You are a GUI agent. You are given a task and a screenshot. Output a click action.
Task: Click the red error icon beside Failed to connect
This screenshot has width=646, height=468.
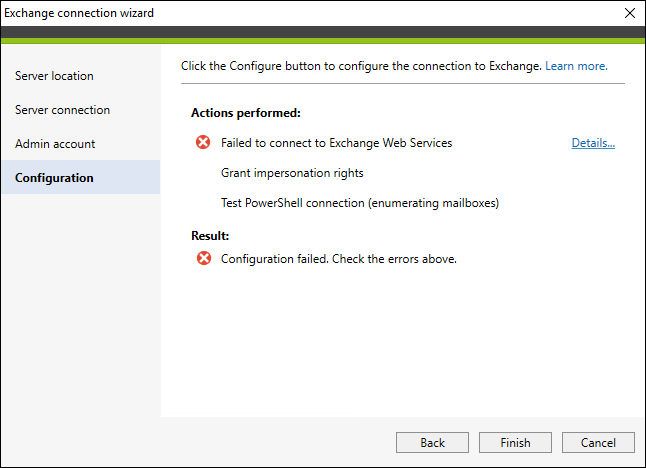point(203,142)
